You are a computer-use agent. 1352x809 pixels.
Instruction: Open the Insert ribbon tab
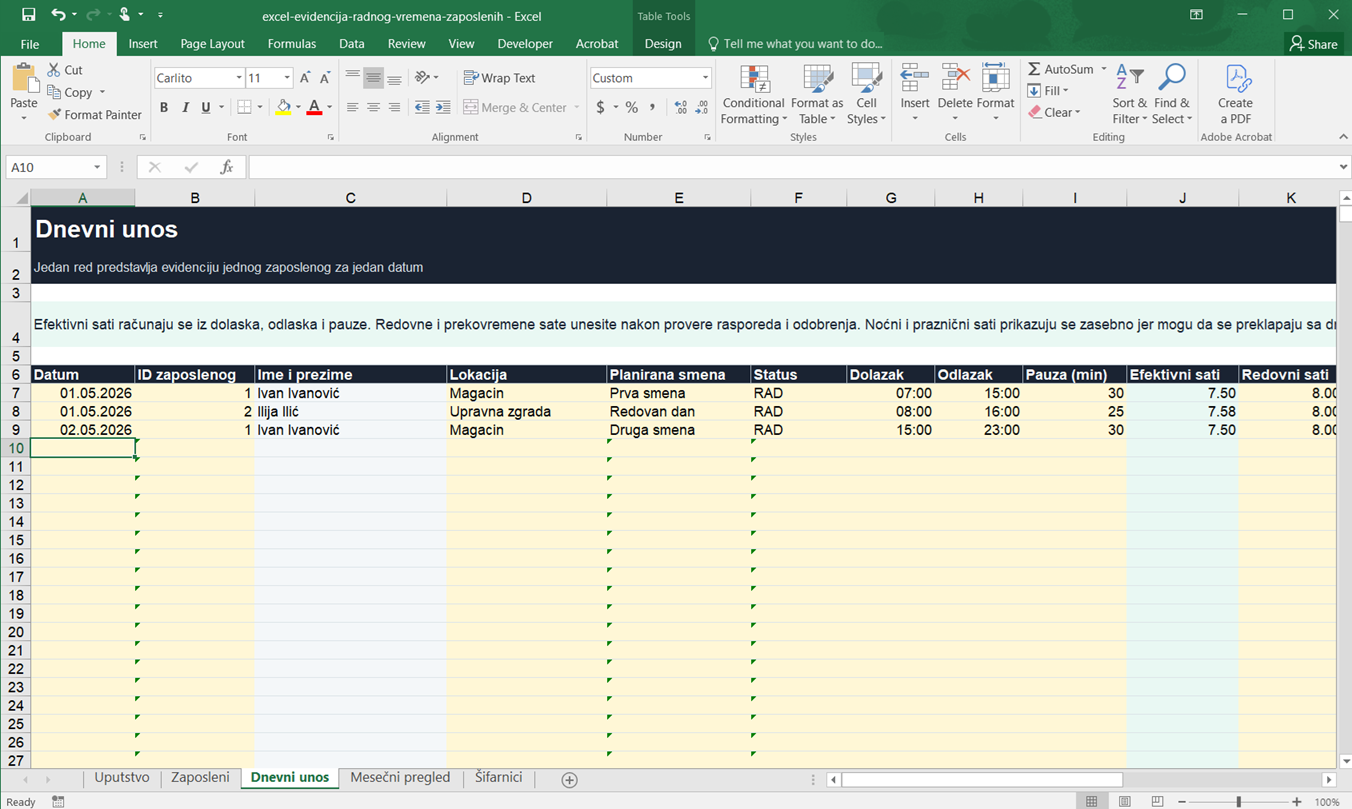[x=143, y=44]
